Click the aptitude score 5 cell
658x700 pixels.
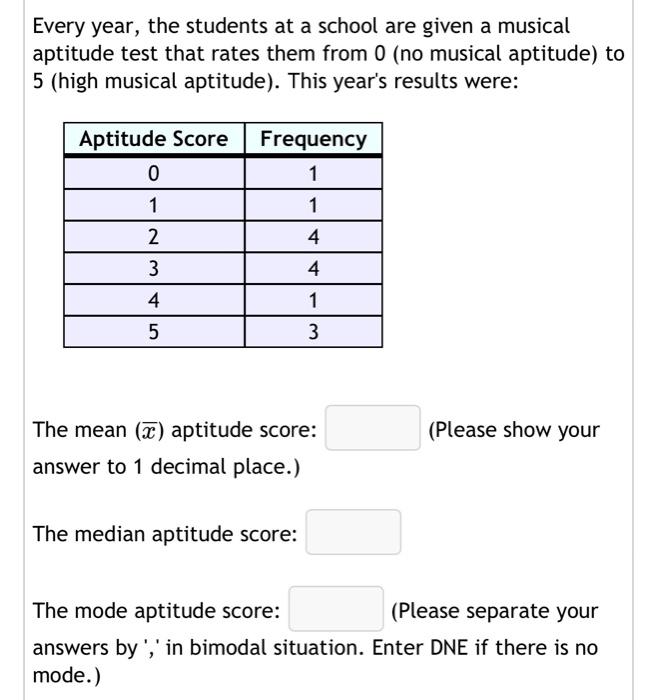154,332
